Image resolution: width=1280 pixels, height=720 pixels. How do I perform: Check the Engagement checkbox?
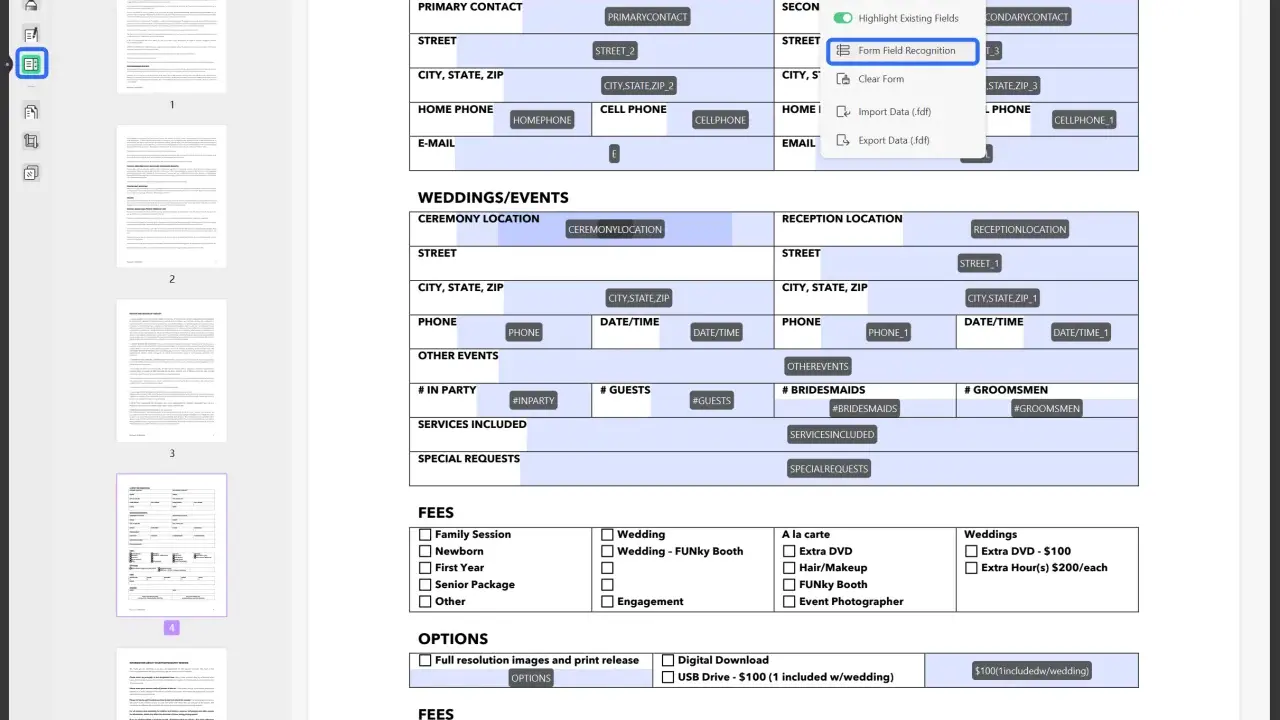point(607,601)
